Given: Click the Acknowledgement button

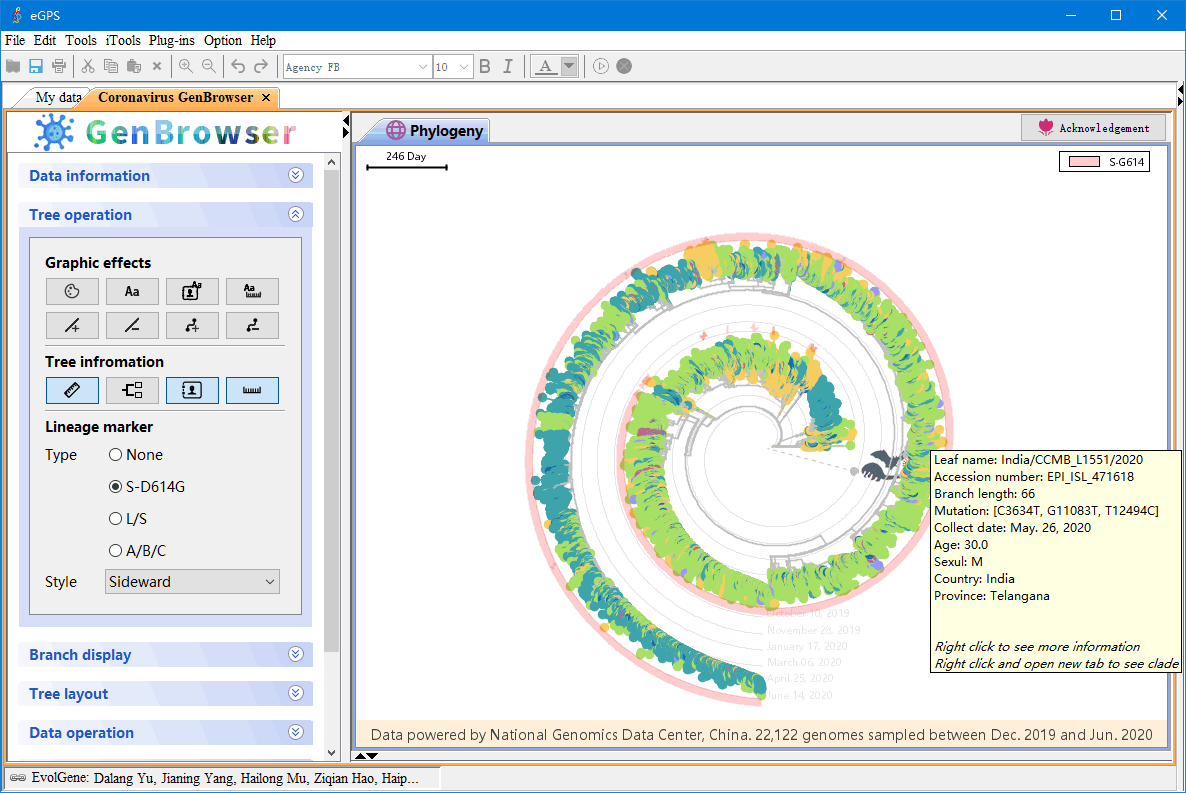Looking at the screenshot, I should pos(1093,127).
